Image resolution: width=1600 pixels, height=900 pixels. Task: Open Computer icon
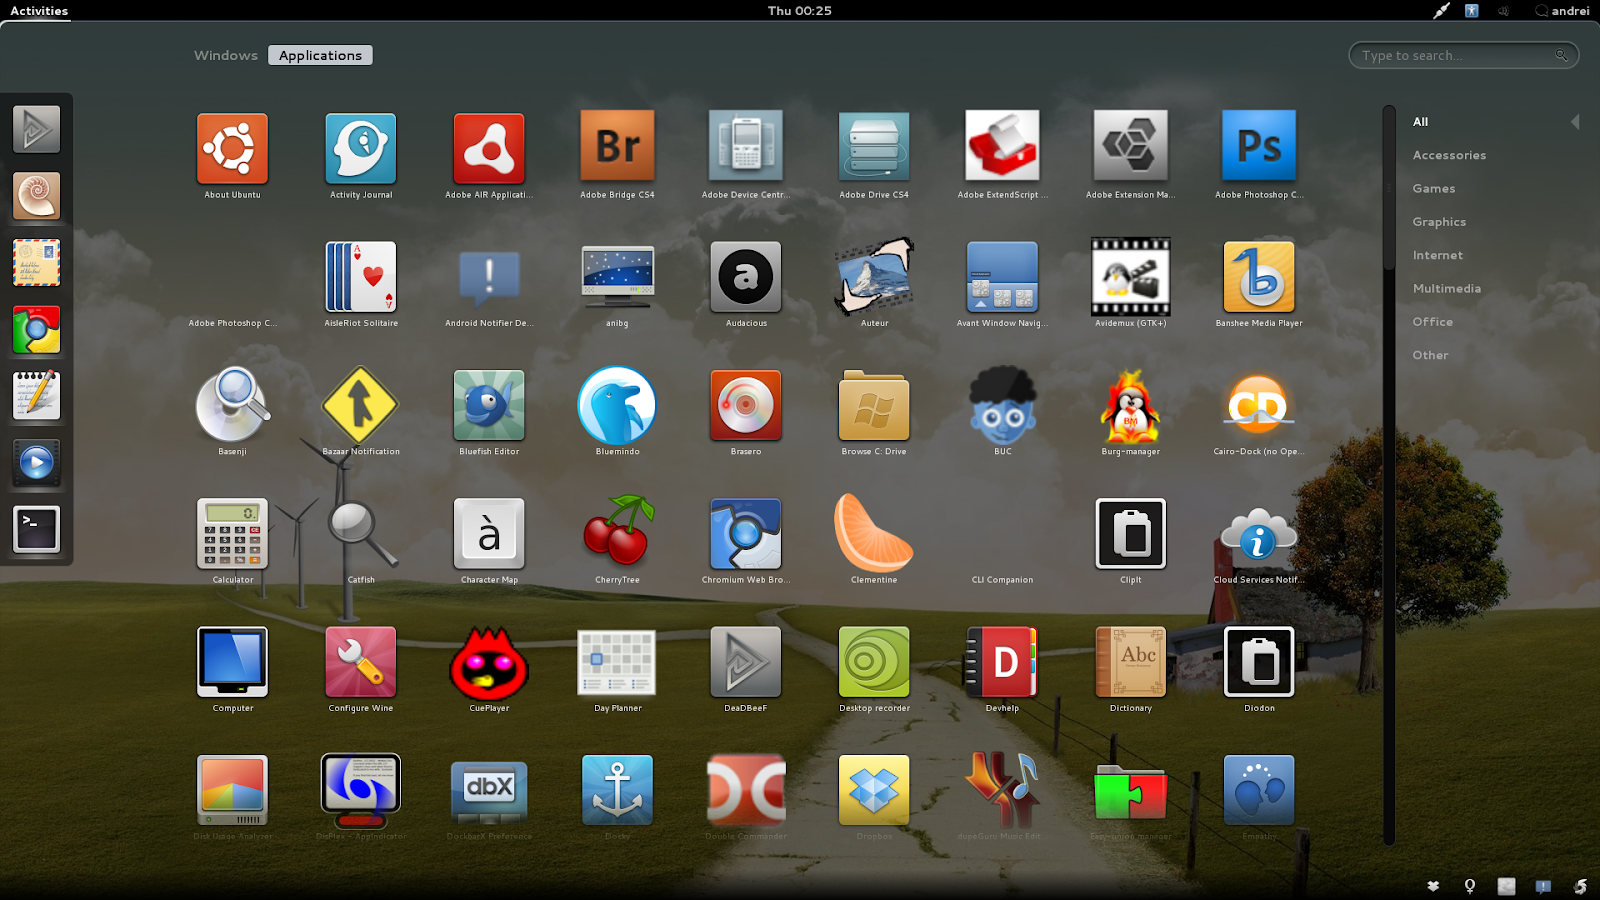(x=232, y=661)
